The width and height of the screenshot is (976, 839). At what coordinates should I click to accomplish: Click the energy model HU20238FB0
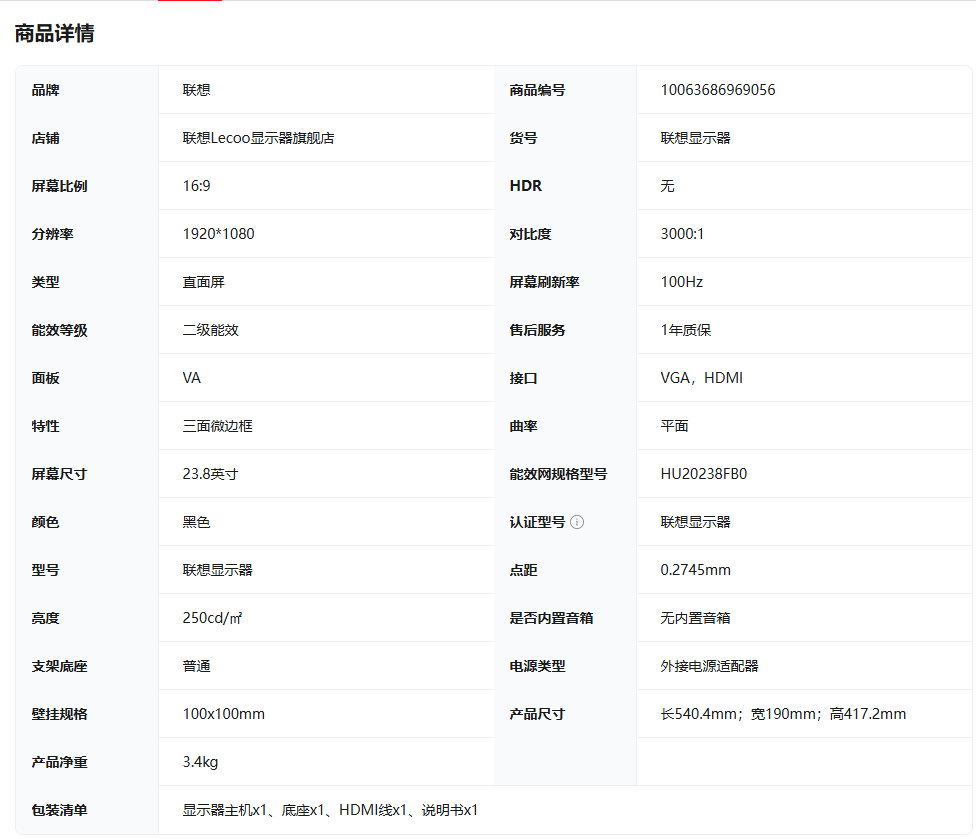(703, 474)
